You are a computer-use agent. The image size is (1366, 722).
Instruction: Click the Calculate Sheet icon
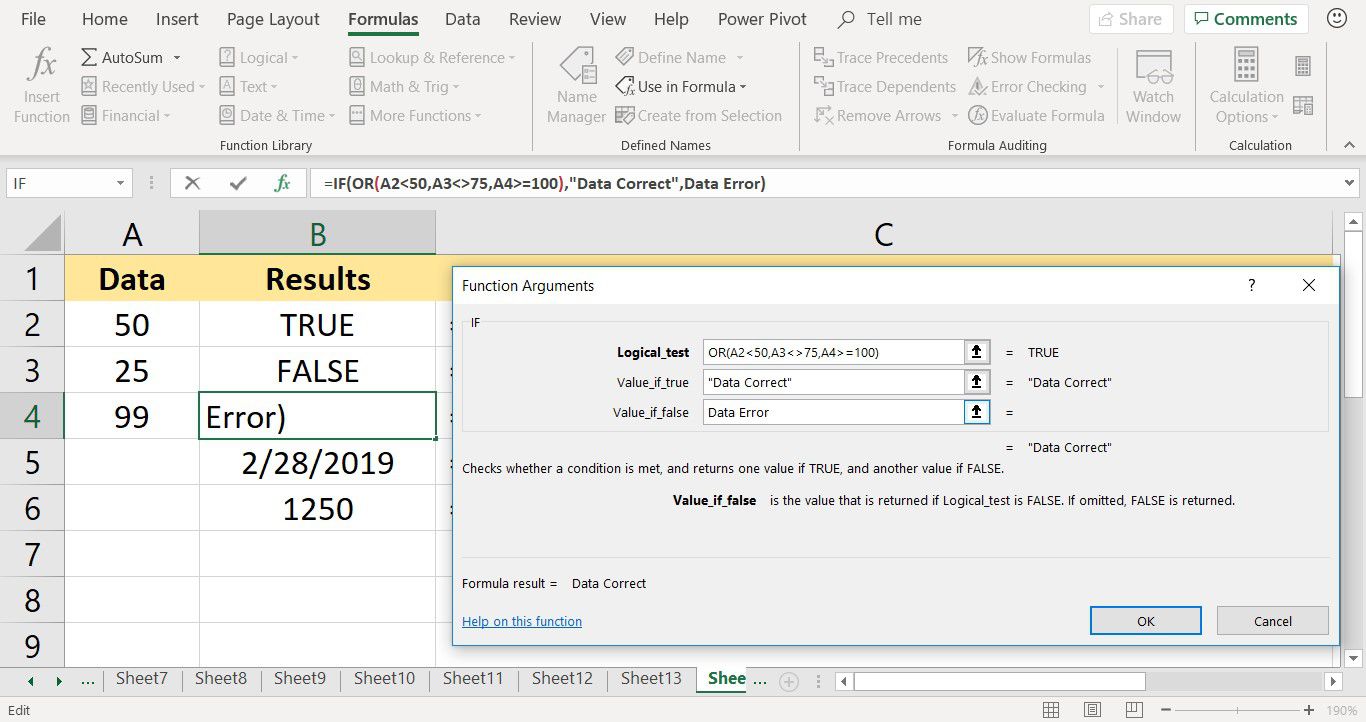pyautogui.click(x=1303, y=105)
